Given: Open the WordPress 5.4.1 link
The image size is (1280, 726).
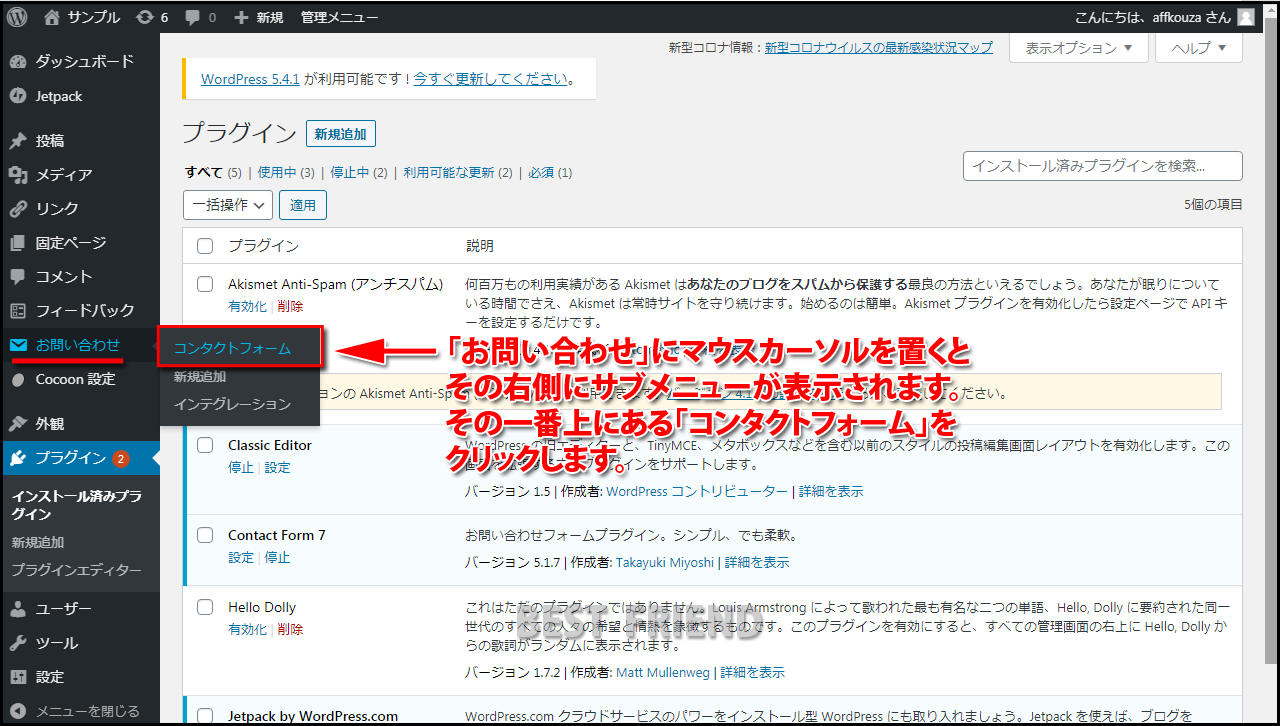Looking at the screenshot, I should [251, 79].
